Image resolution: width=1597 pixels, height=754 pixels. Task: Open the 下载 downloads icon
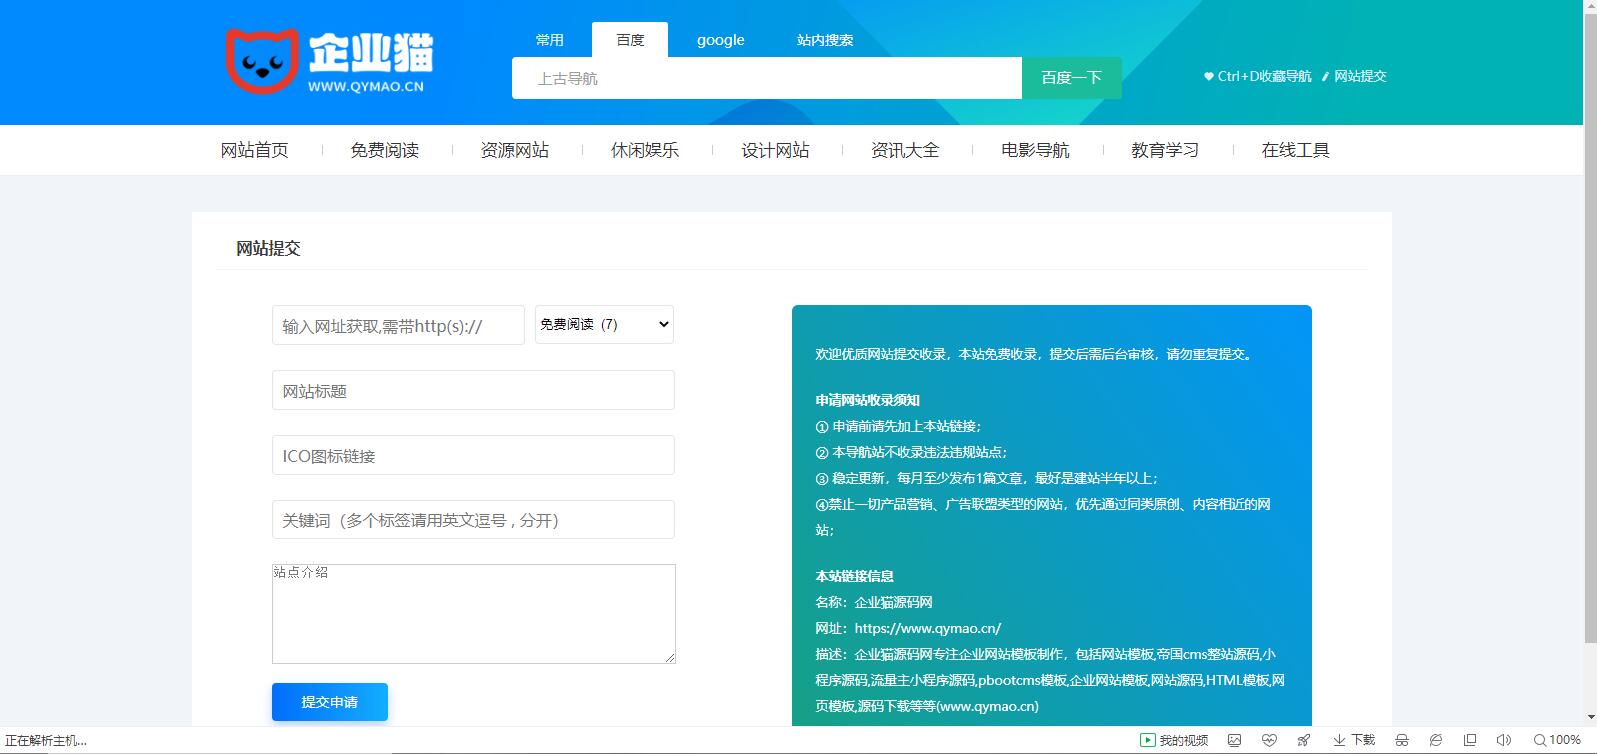(1354, 740)
